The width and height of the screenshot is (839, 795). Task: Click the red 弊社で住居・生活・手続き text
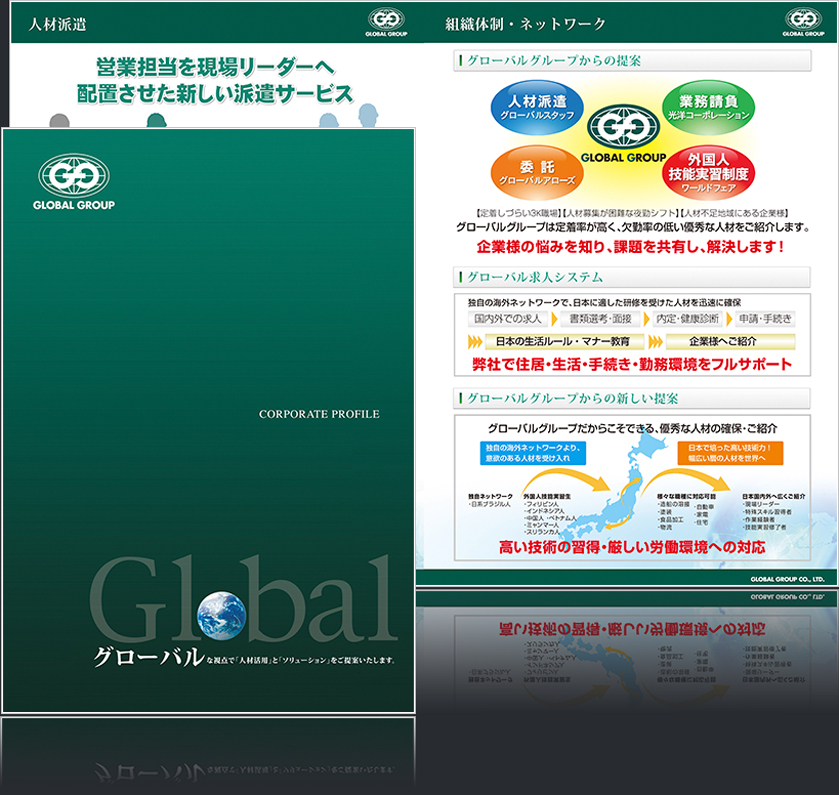coord(632,364)
